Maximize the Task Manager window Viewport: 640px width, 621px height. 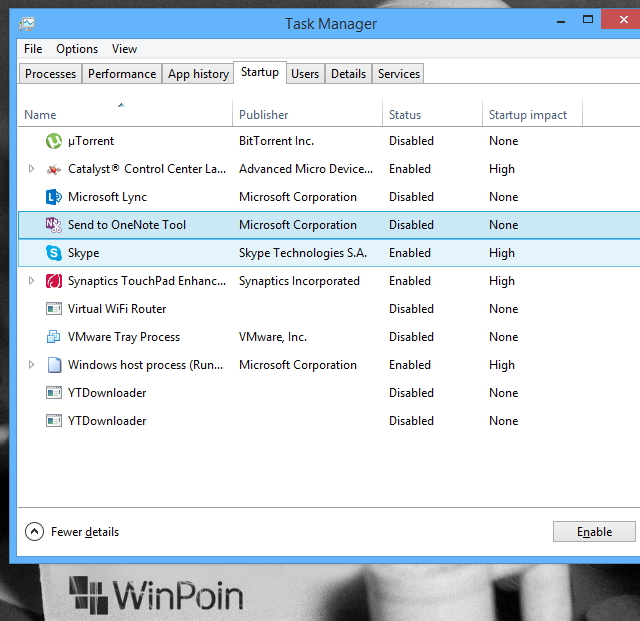(x=588, y=19)
